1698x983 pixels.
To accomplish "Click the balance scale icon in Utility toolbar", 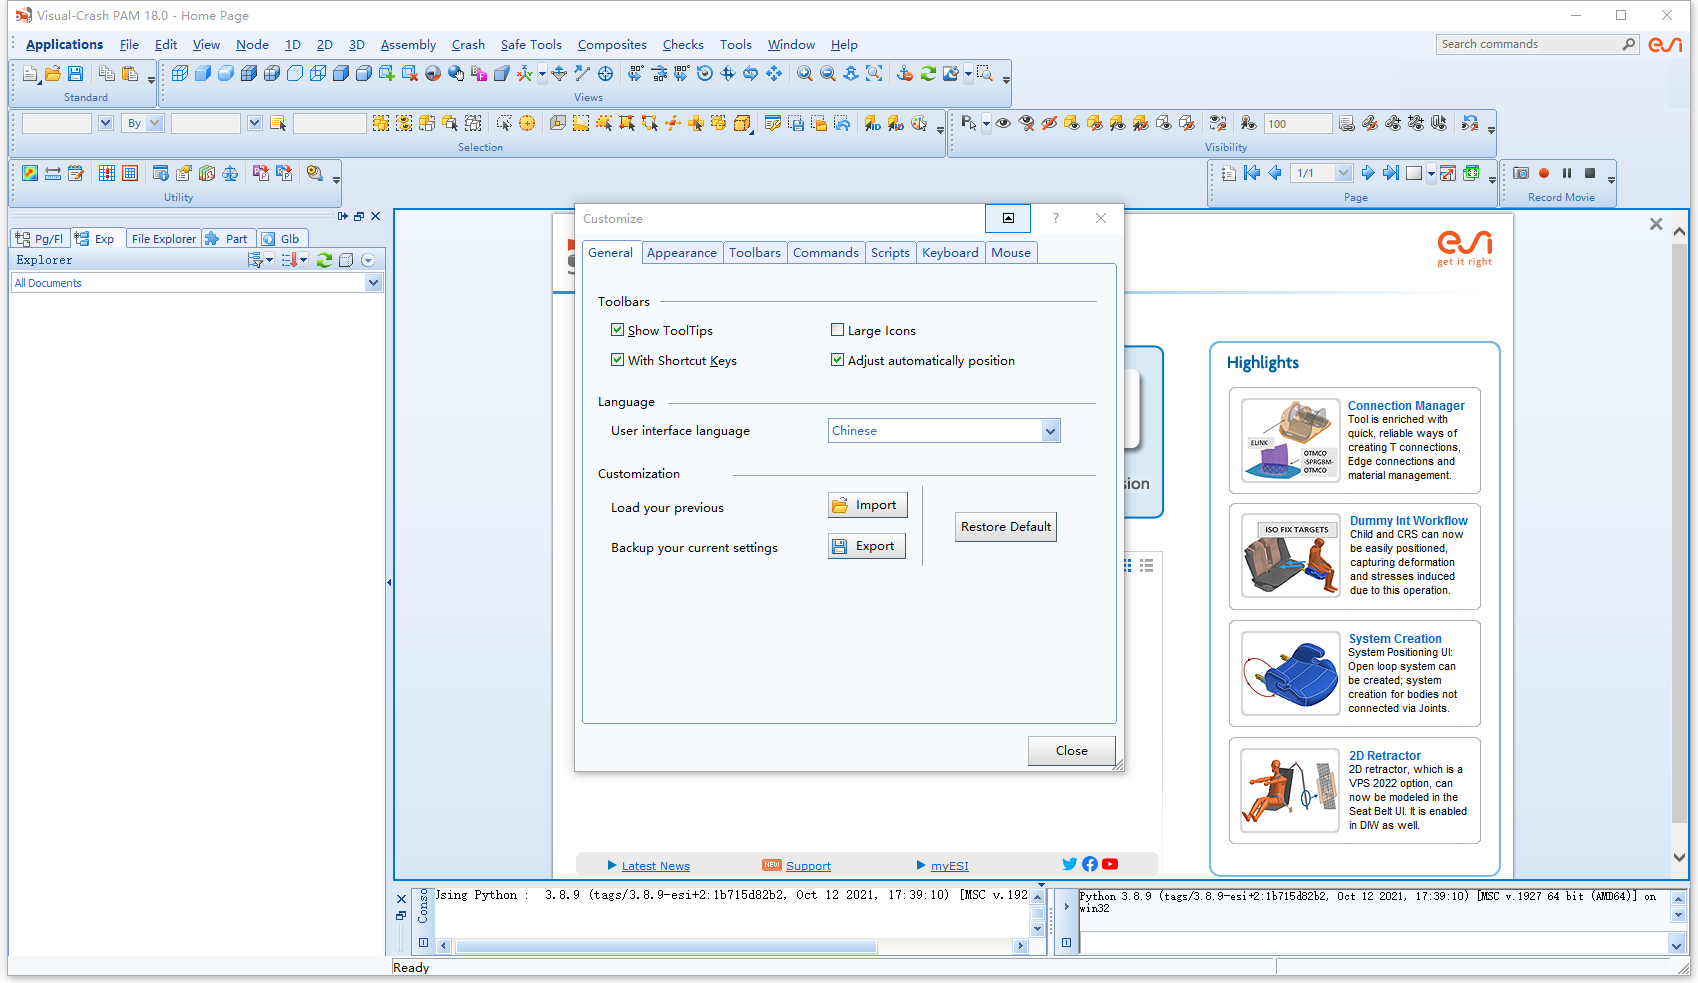I will click(x=230, y=173).
